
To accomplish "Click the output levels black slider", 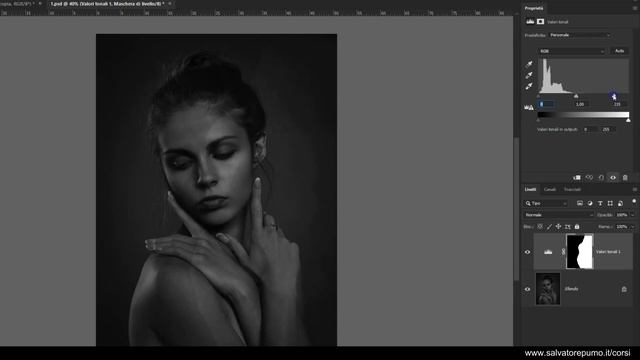I will tap(538, 120).
